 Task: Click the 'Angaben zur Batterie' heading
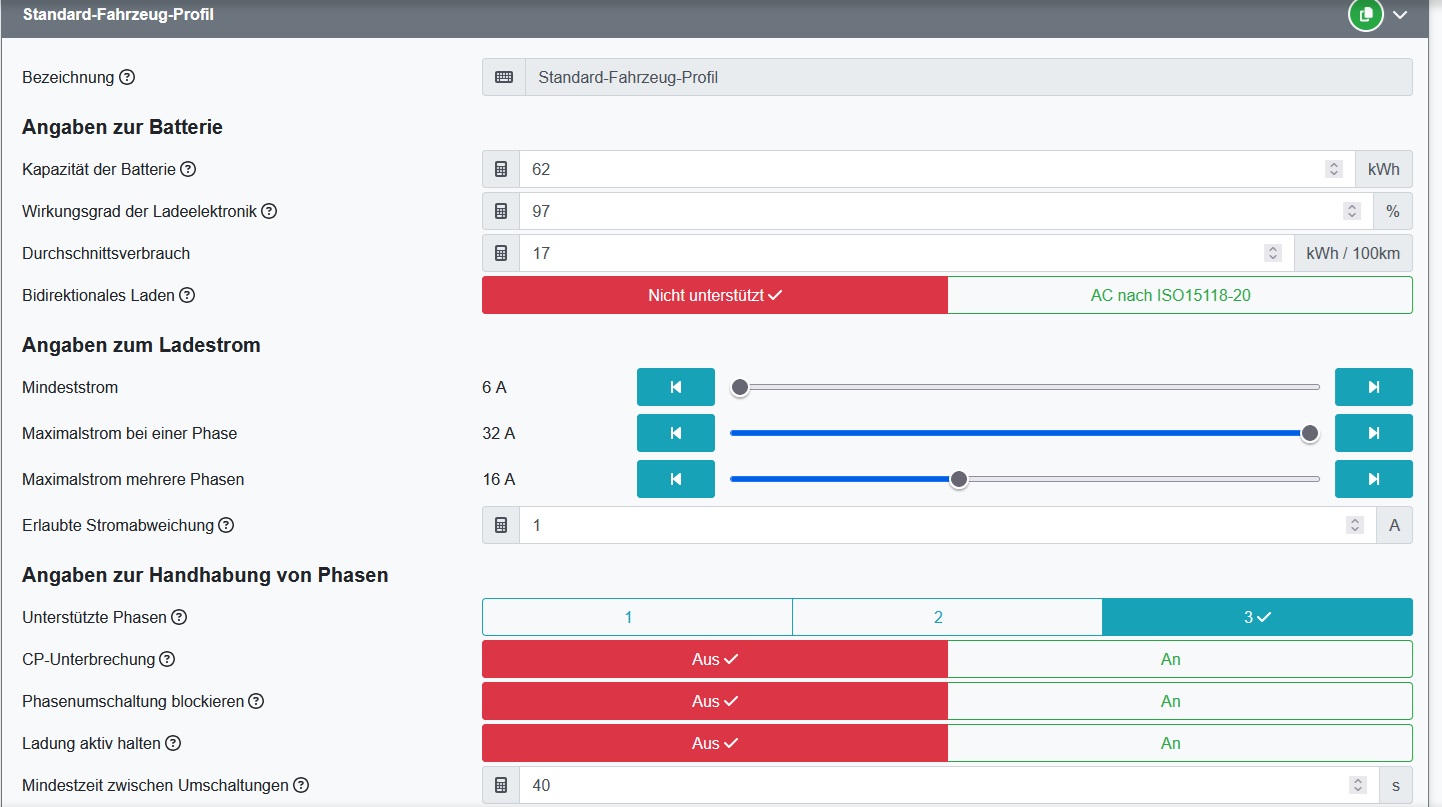pos(122,127)
